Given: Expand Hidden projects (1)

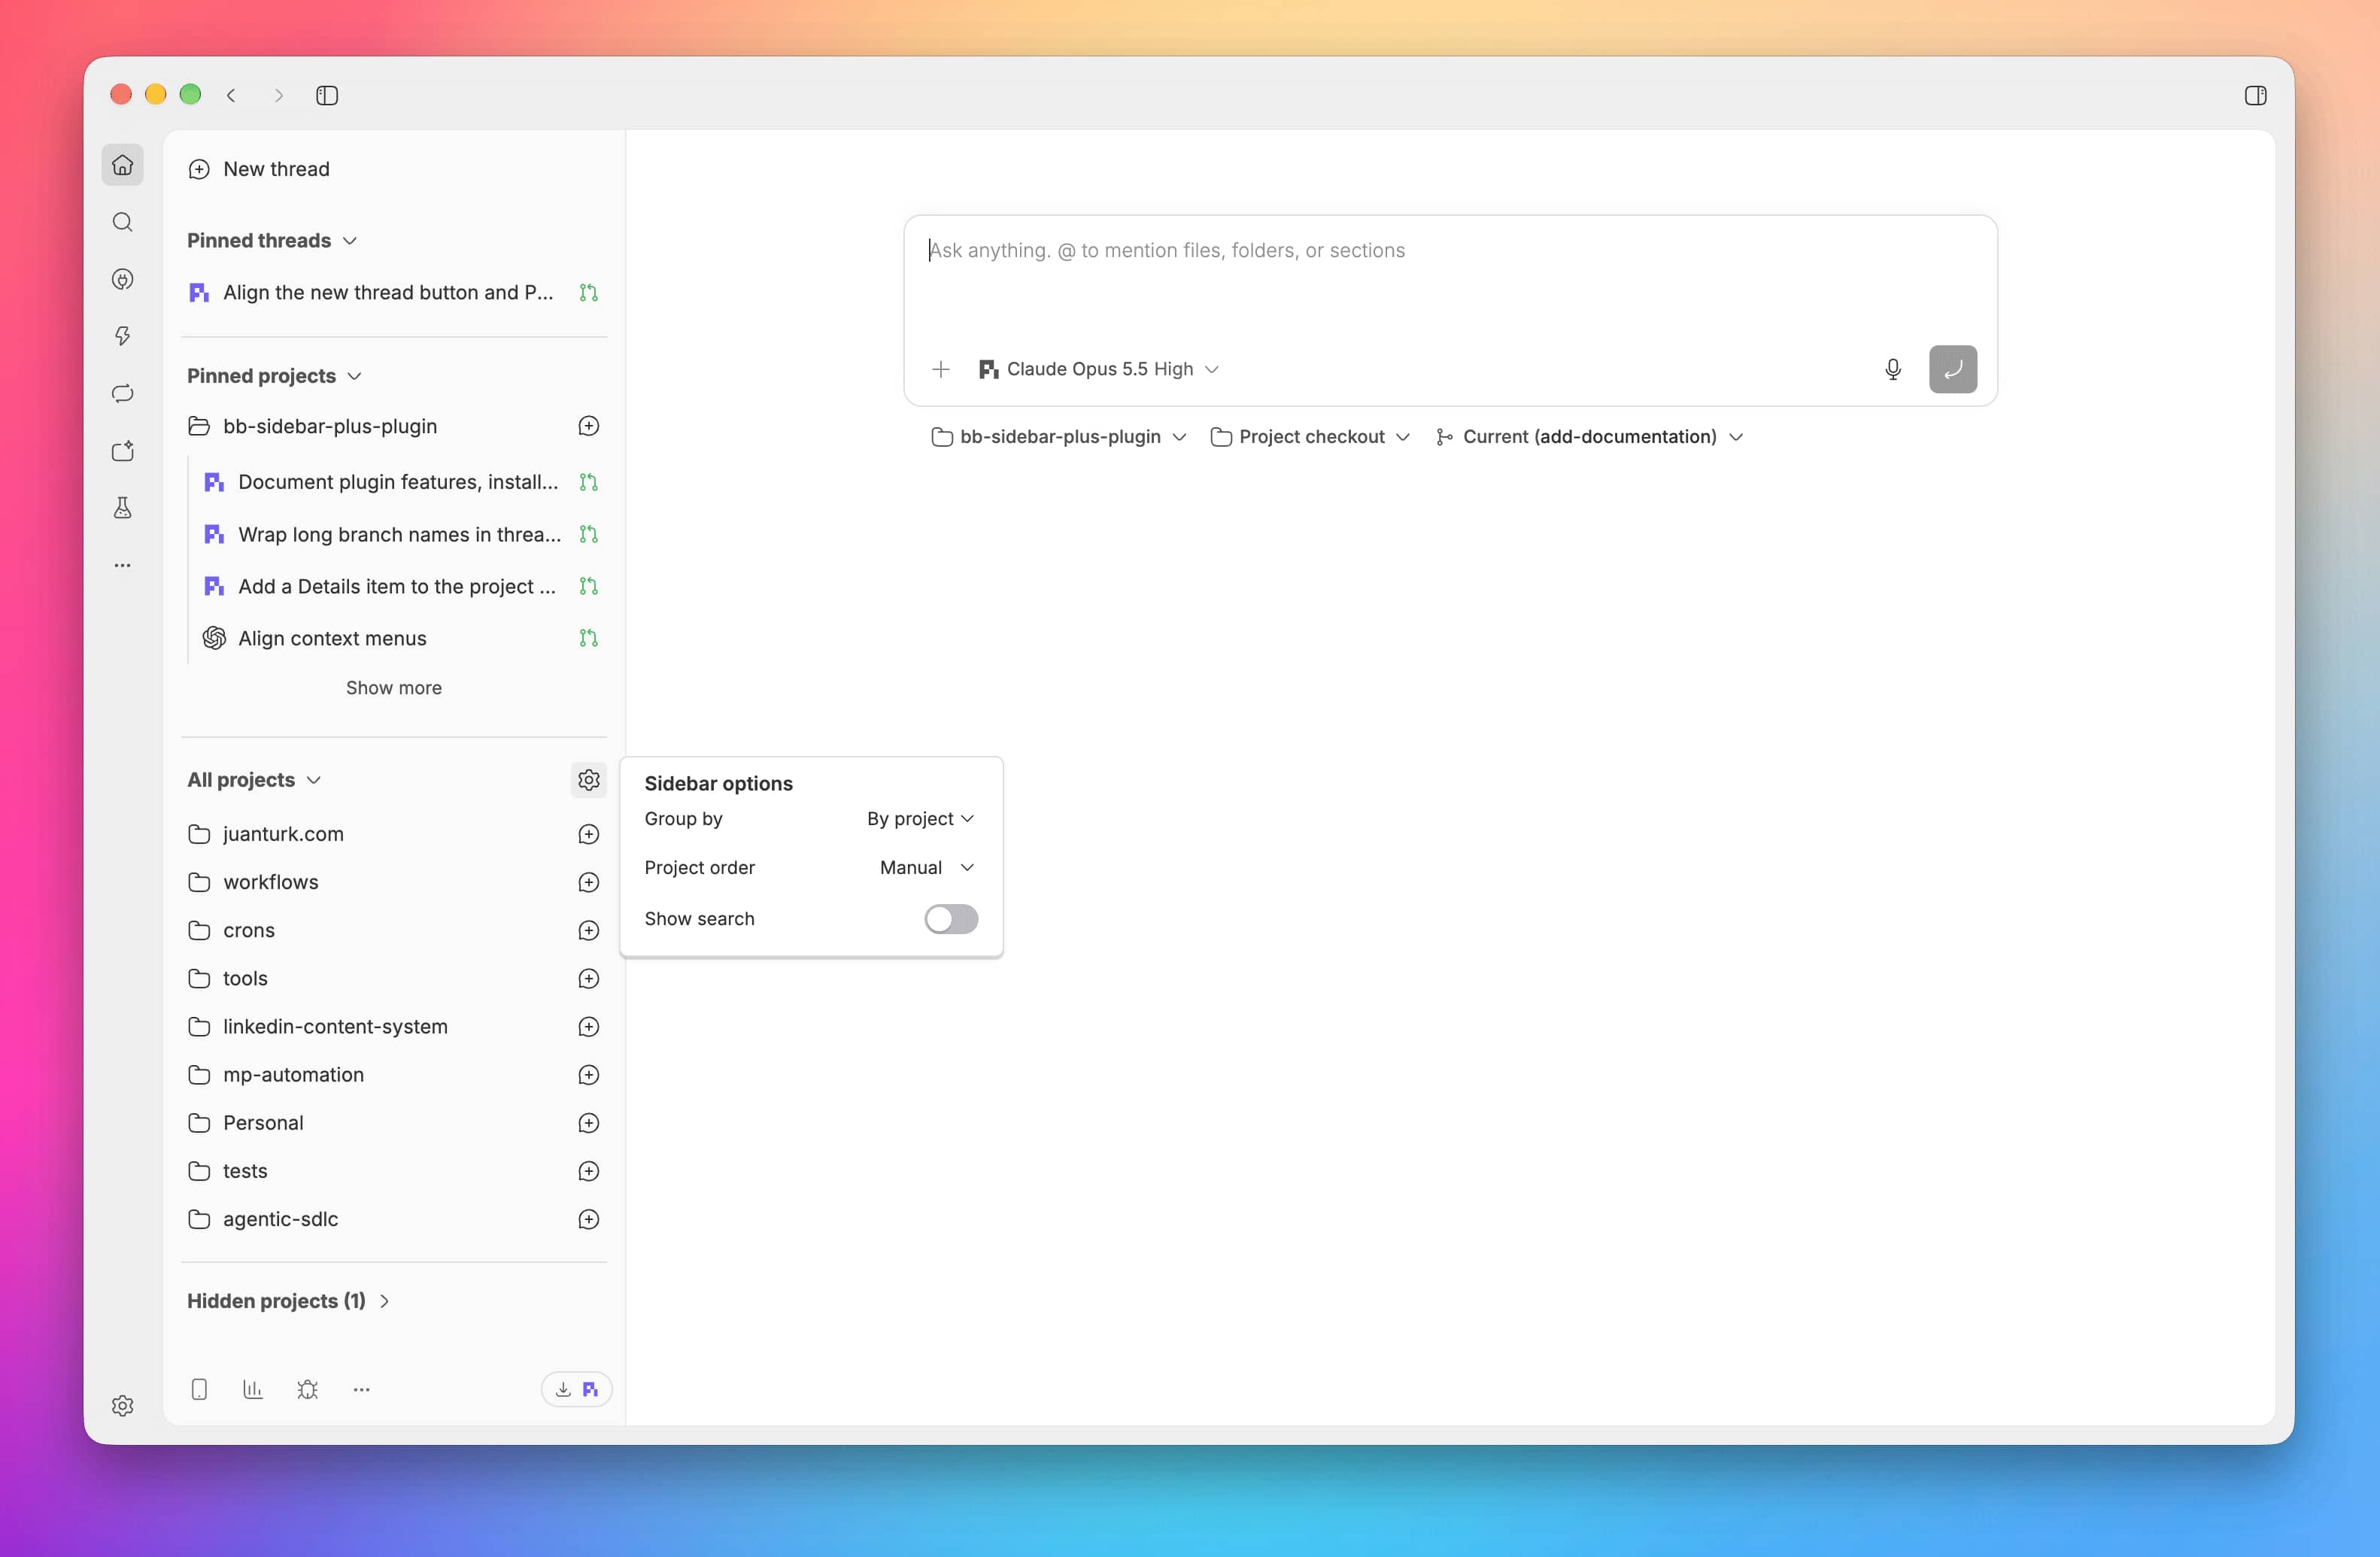Looking at the screenshot, I should (288, 1300).
